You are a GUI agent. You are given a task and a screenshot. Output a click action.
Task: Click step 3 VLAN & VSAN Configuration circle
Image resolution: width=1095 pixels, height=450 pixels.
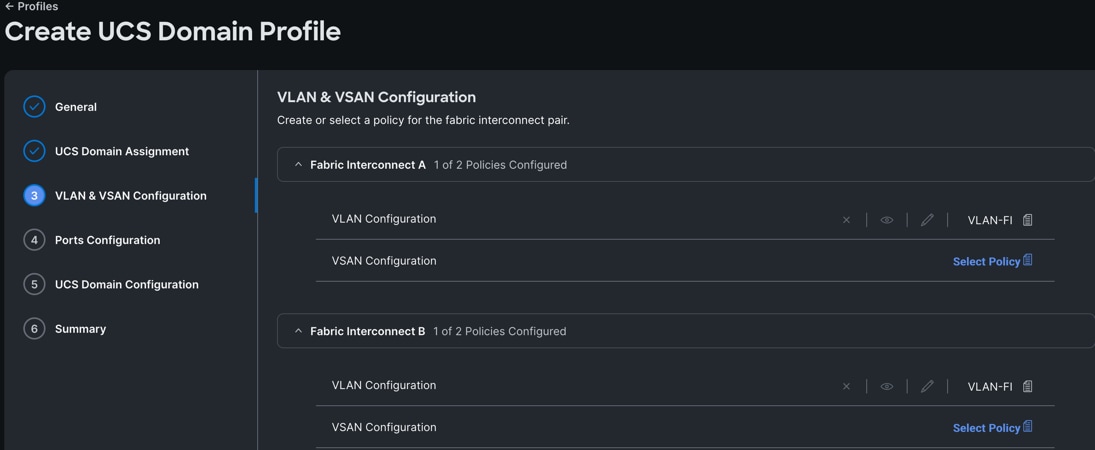point(34,196)
